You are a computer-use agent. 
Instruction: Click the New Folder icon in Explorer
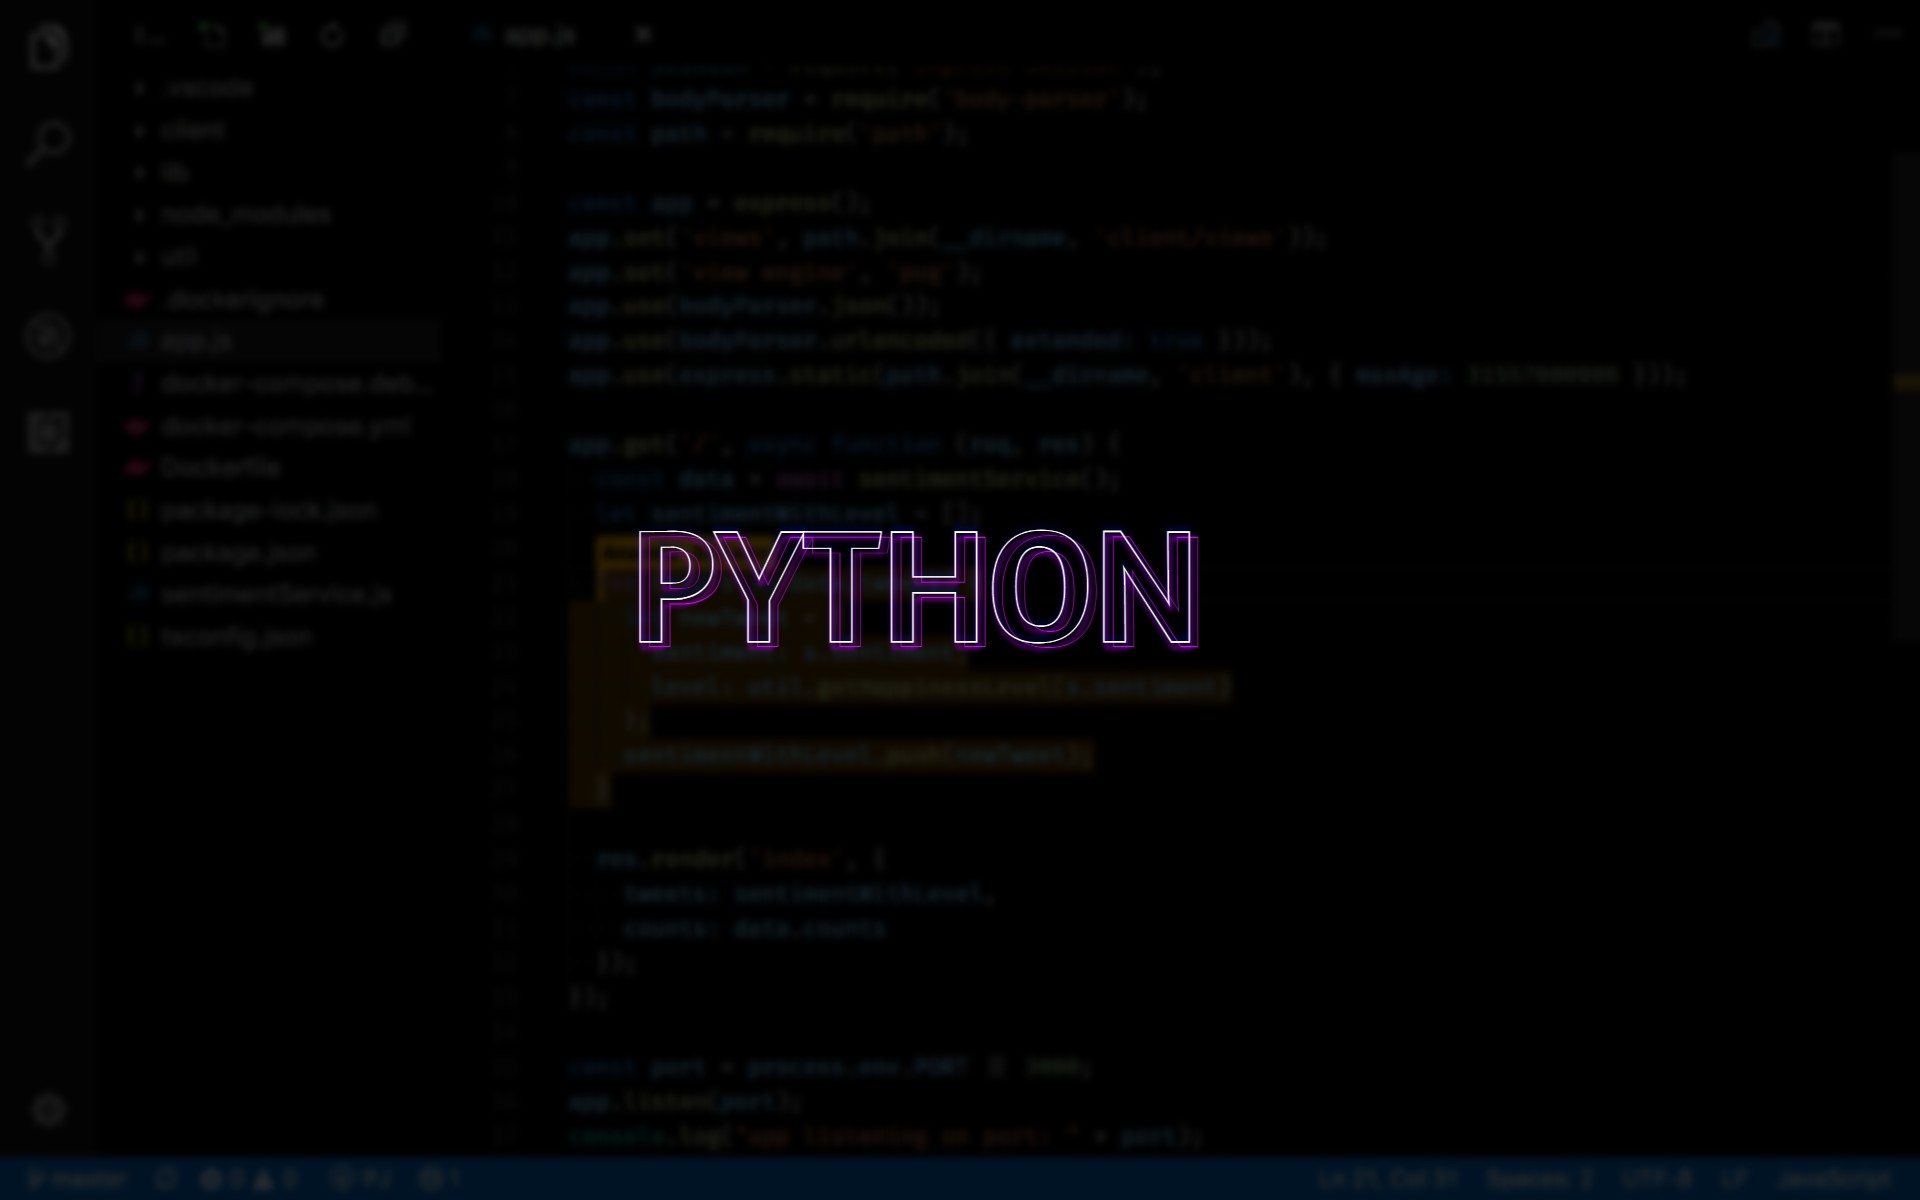click(x=272, y=36)
